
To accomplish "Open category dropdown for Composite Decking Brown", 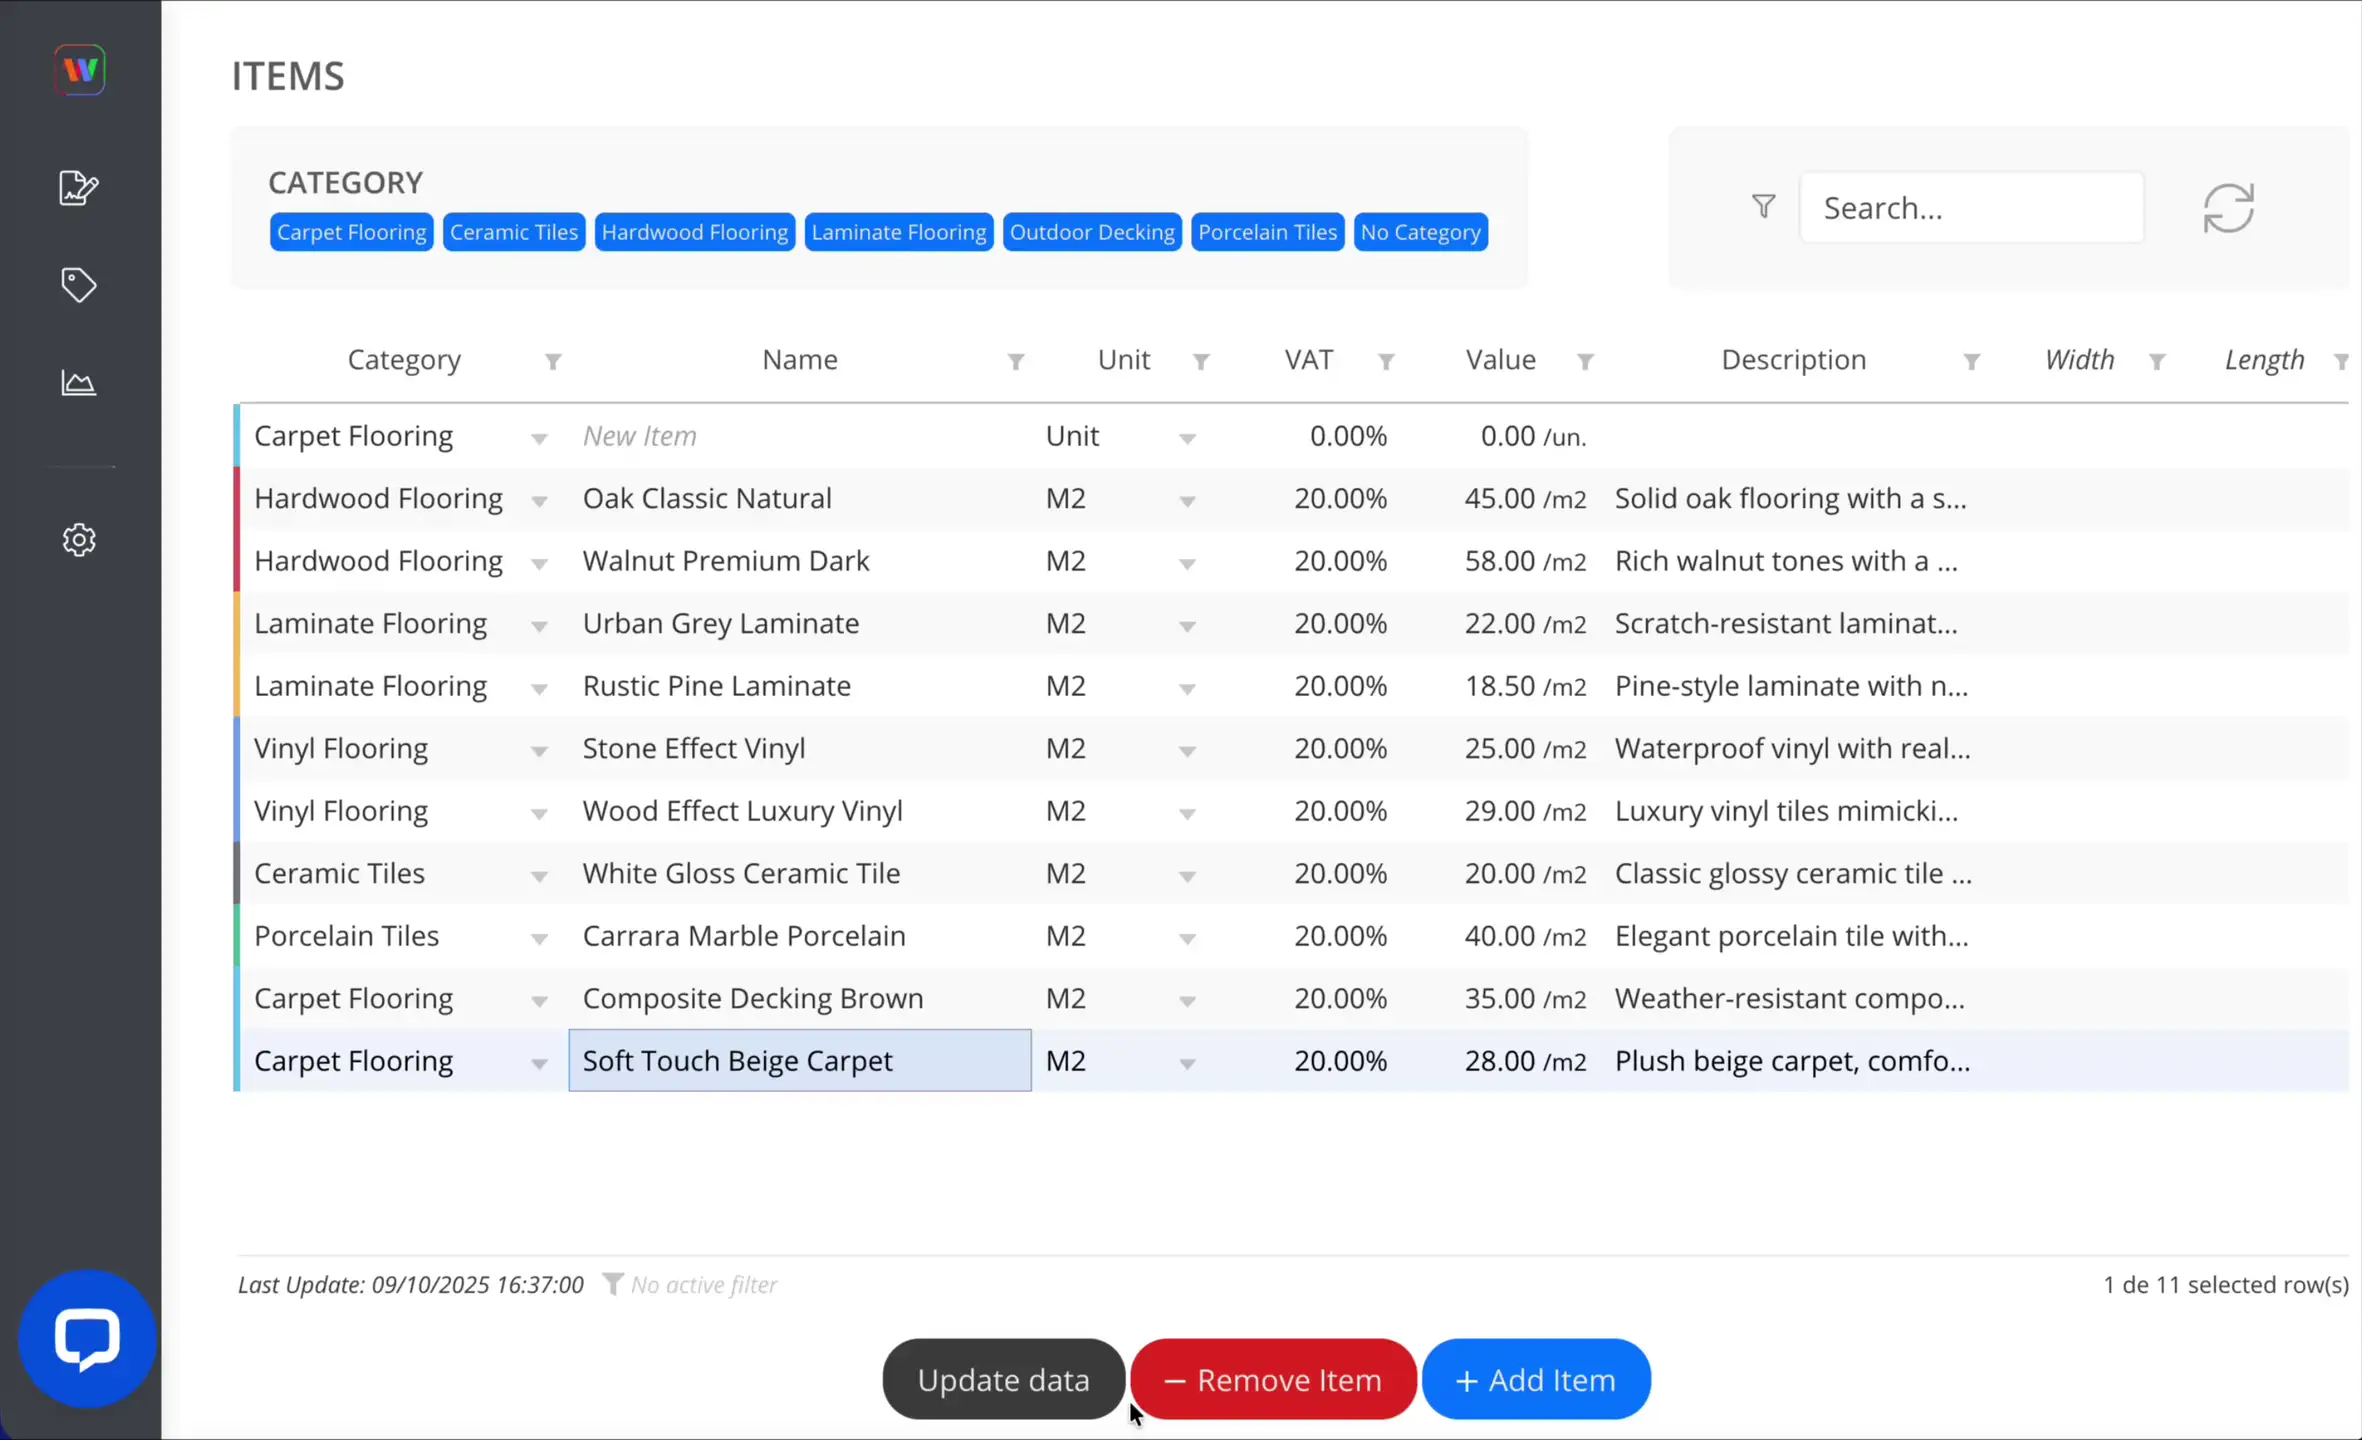I will pos(539,1000).
